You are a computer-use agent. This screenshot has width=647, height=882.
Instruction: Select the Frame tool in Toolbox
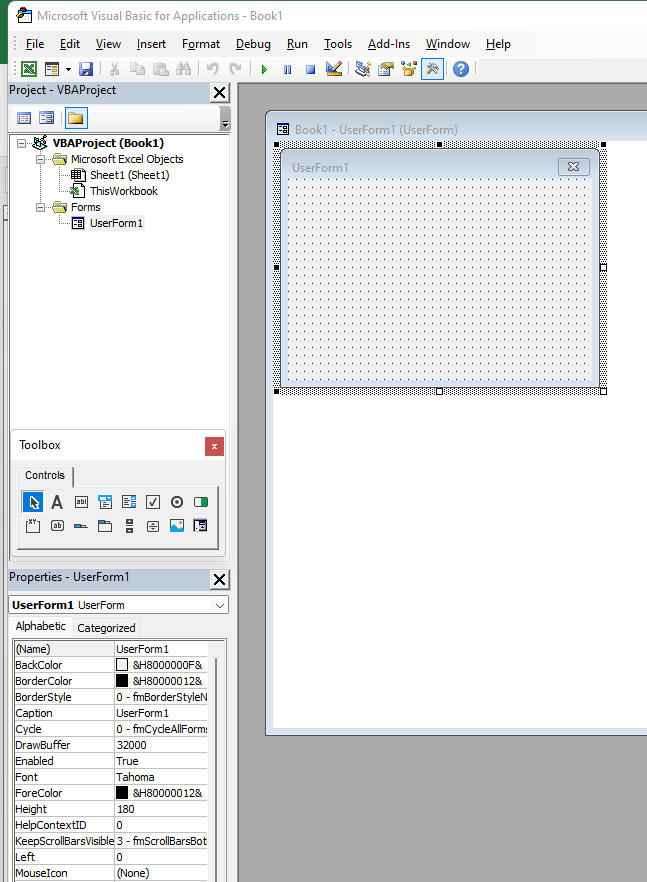pos(33,526)
